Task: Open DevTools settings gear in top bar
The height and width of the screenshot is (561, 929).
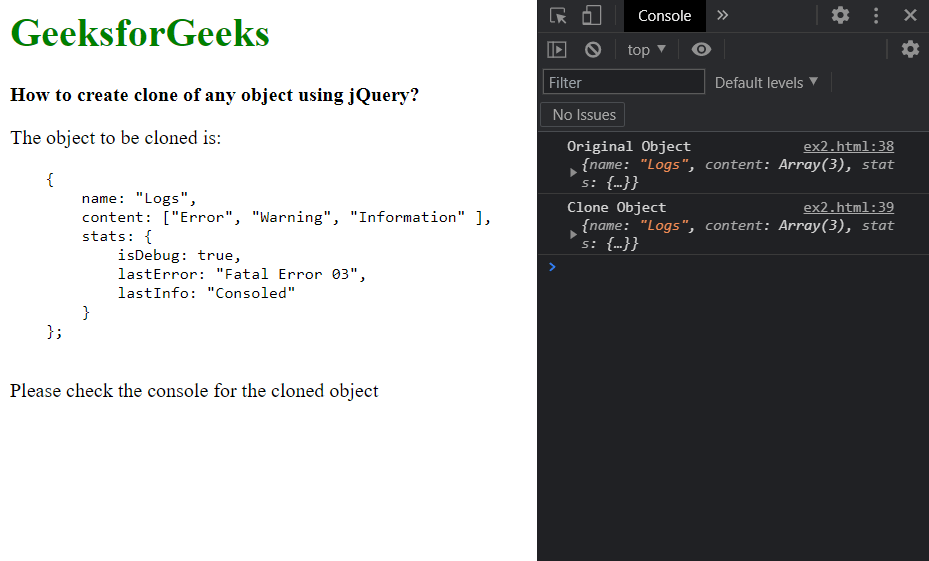Action: pyautogui.click(x=840, y=15)
